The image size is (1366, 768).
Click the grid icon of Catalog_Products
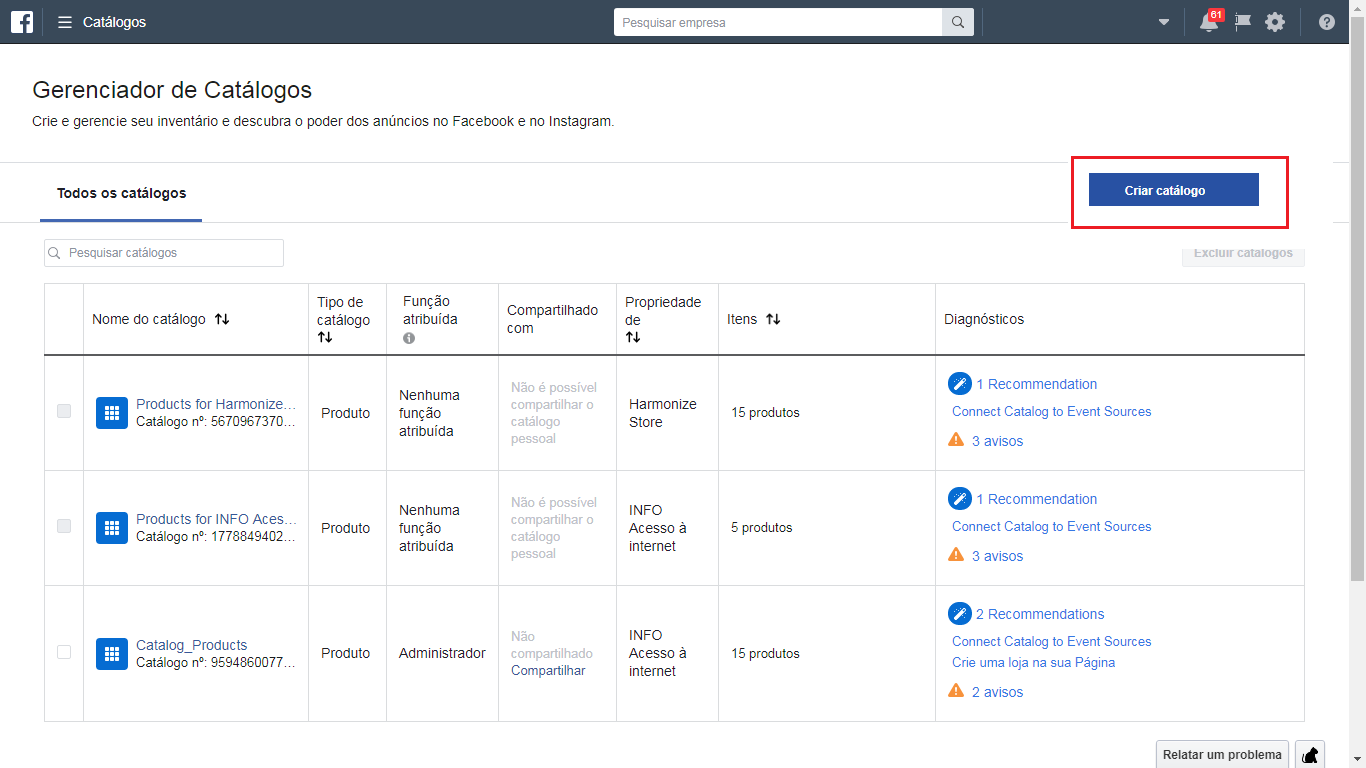click(112, 654)
